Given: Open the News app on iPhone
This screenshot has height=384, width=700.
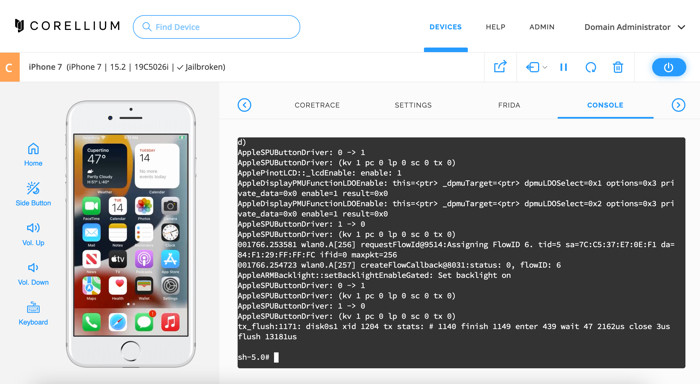Looking at the screenshot, I should 91,259.
